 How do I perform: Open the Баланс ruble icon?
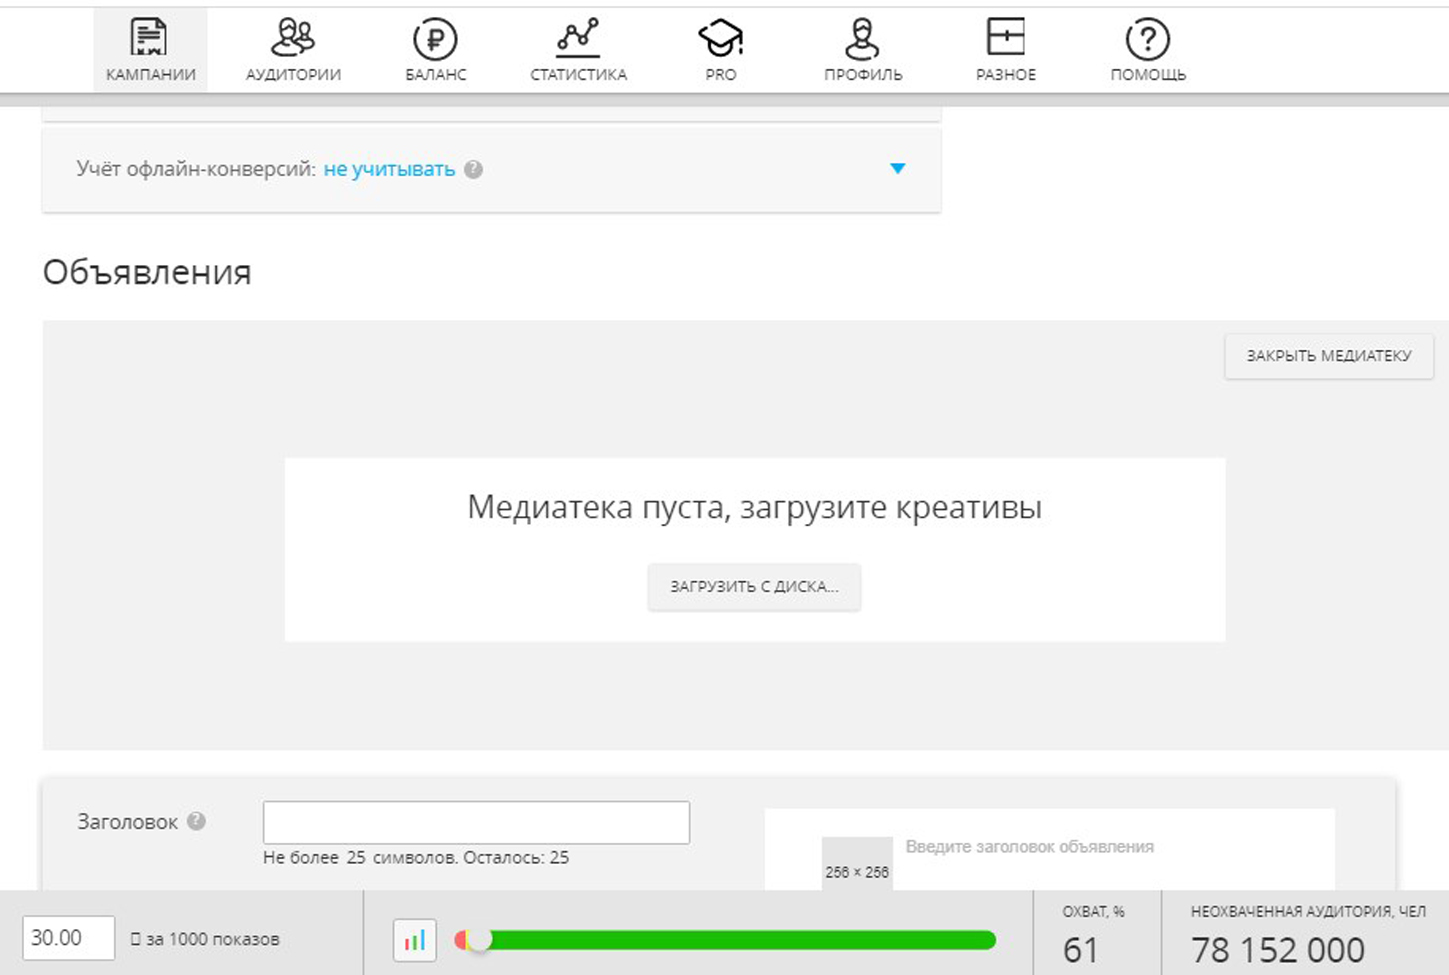click(435, 40)
